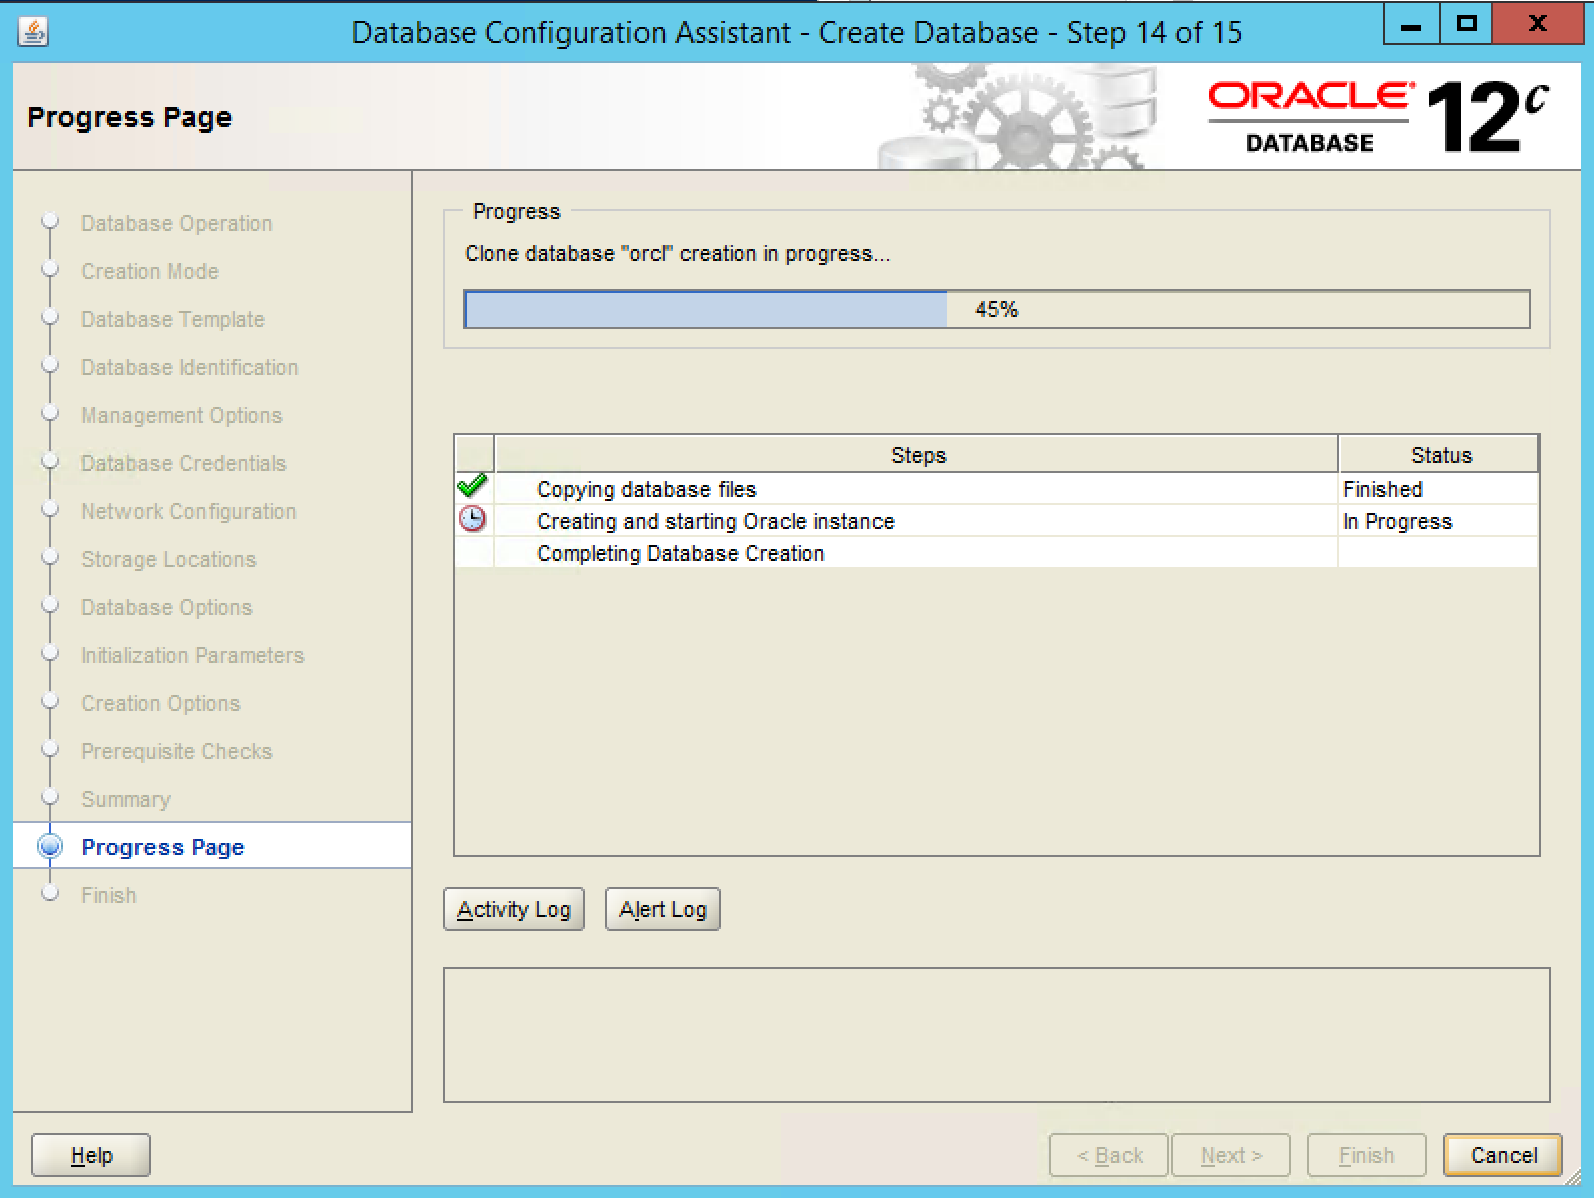Click the Steps column header
Image resolution: width=1594 pixels, height=1198 pixels.
pos(917,455)
